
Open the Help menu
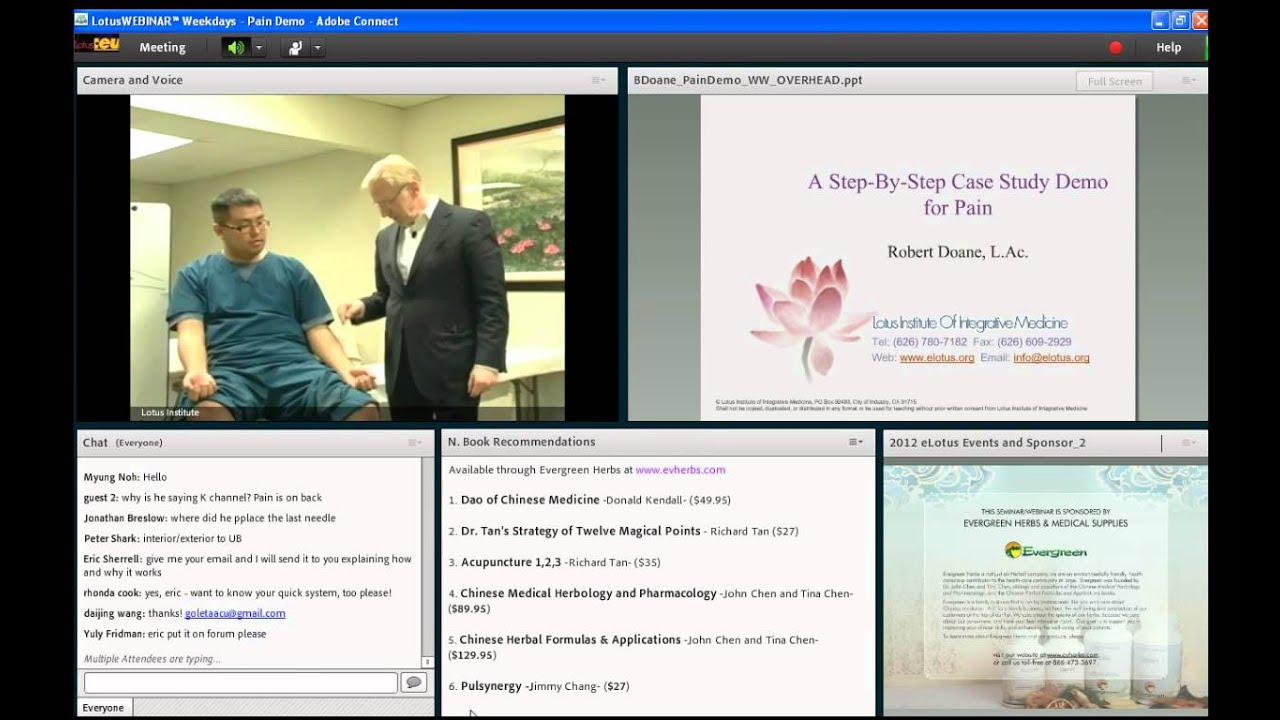point(1168,47)
